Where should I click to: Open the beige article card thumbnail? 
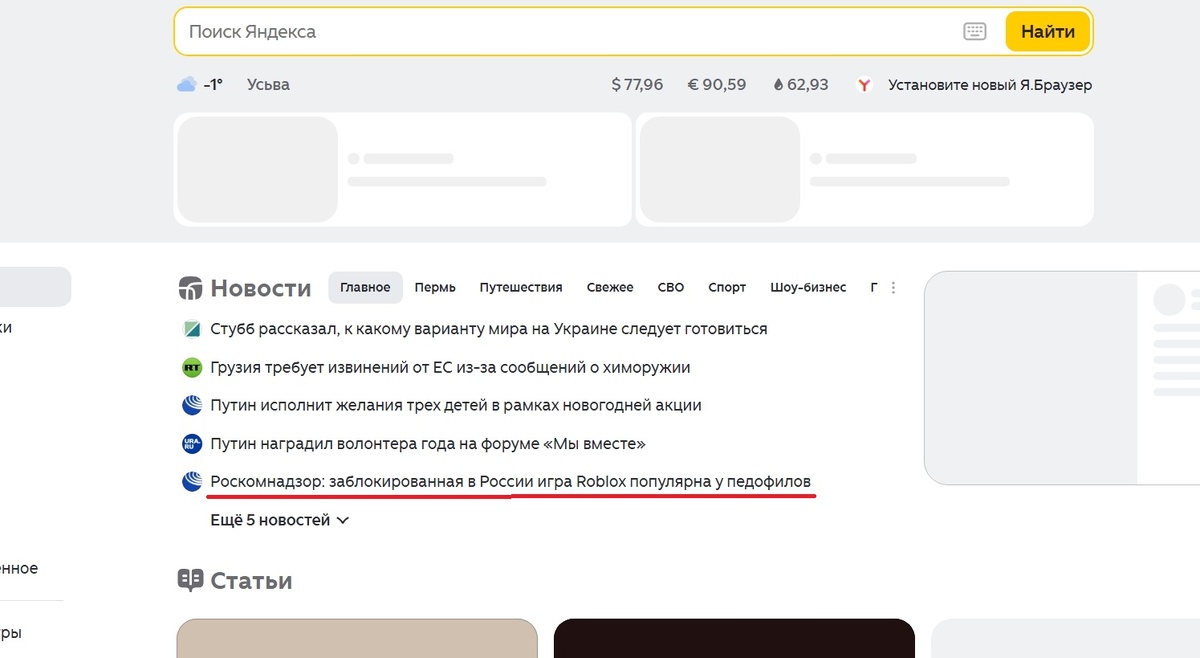[x=357, y=638]
